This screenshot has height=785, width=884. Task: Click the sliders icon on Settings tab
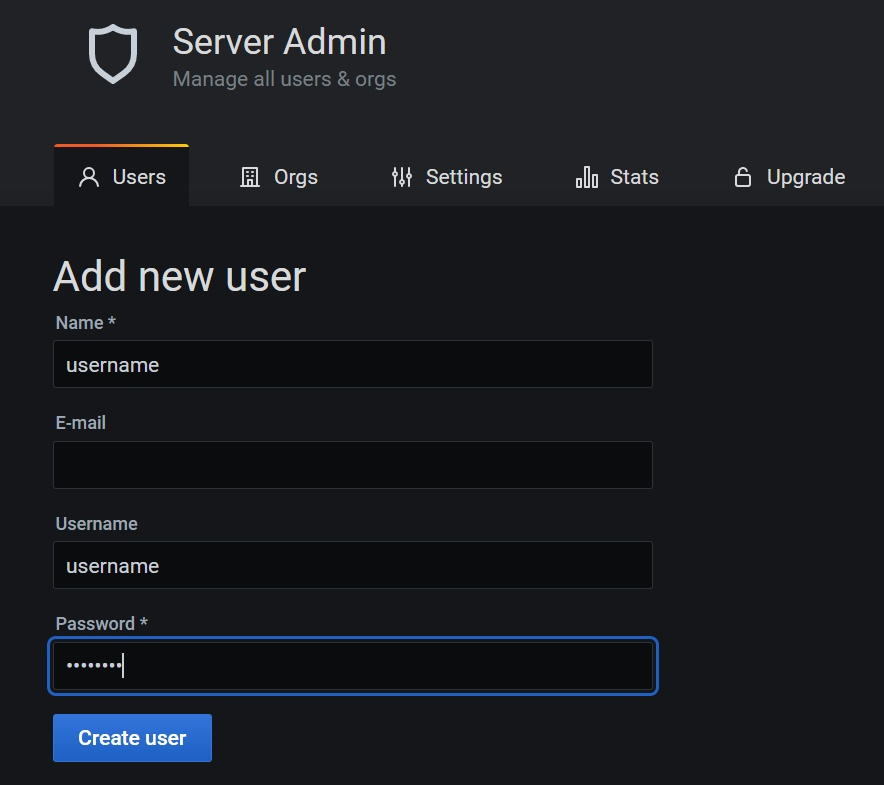(402, 177)
